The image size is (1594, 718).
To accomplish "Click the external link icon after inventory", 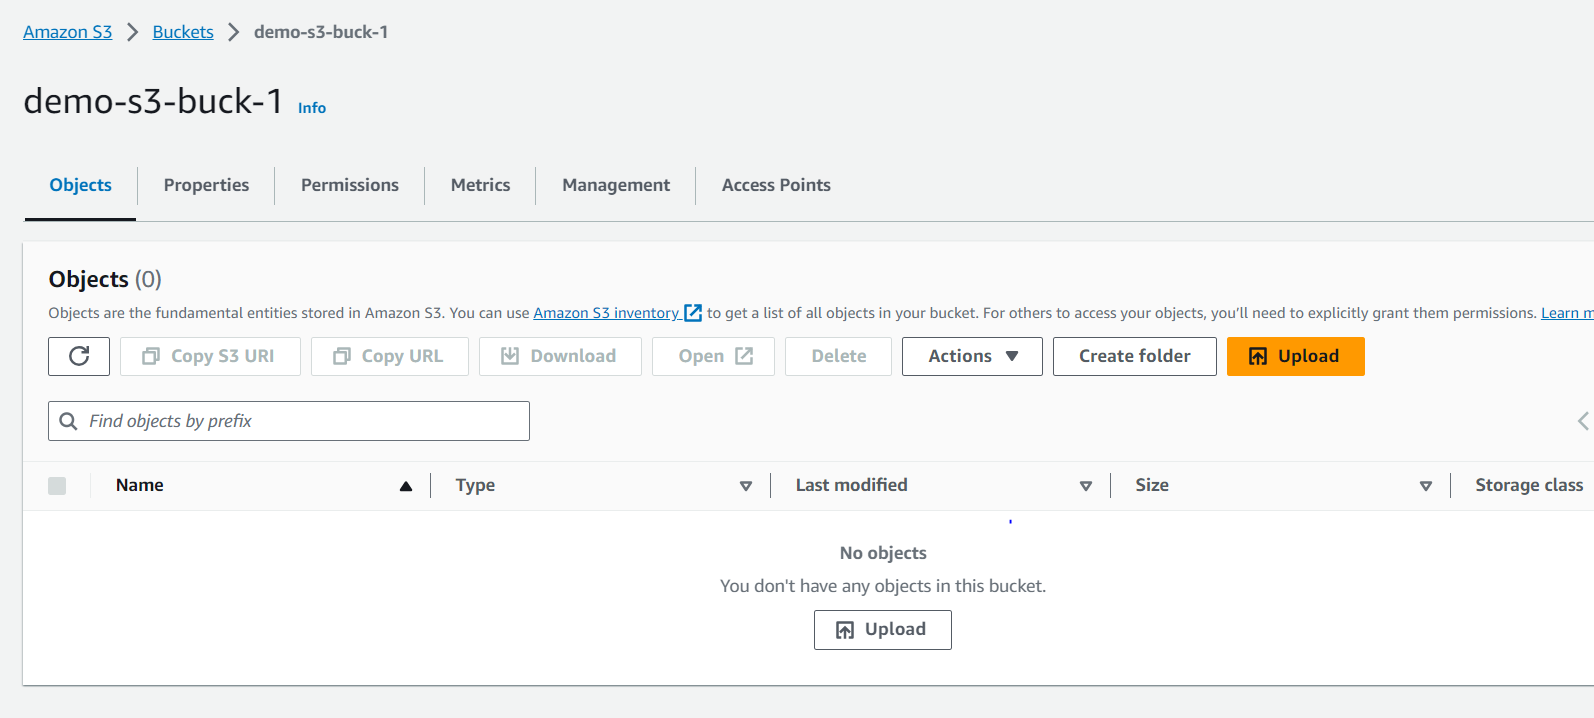I will tap(693, 313).
